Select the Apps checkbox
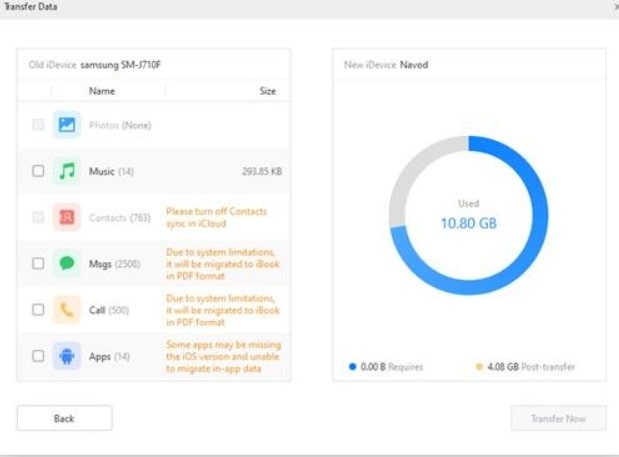Image resolution: width=619 pixels, height=457 pixels. 38,356
